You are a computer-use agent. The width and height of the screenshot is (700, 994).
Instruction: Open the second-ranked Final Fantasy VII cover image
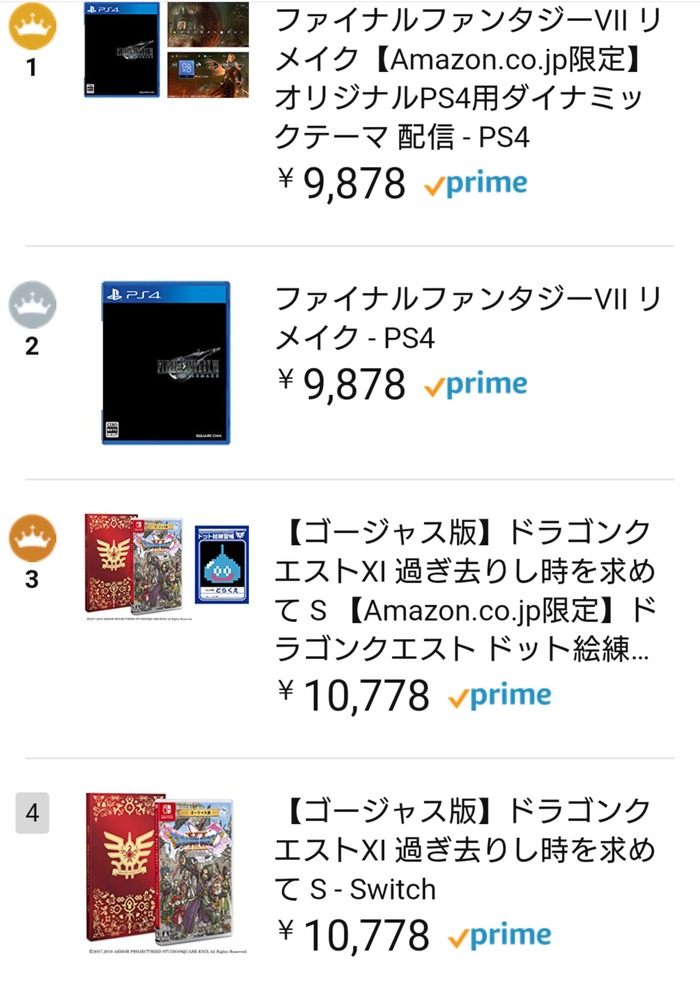(x=165, y=363)
